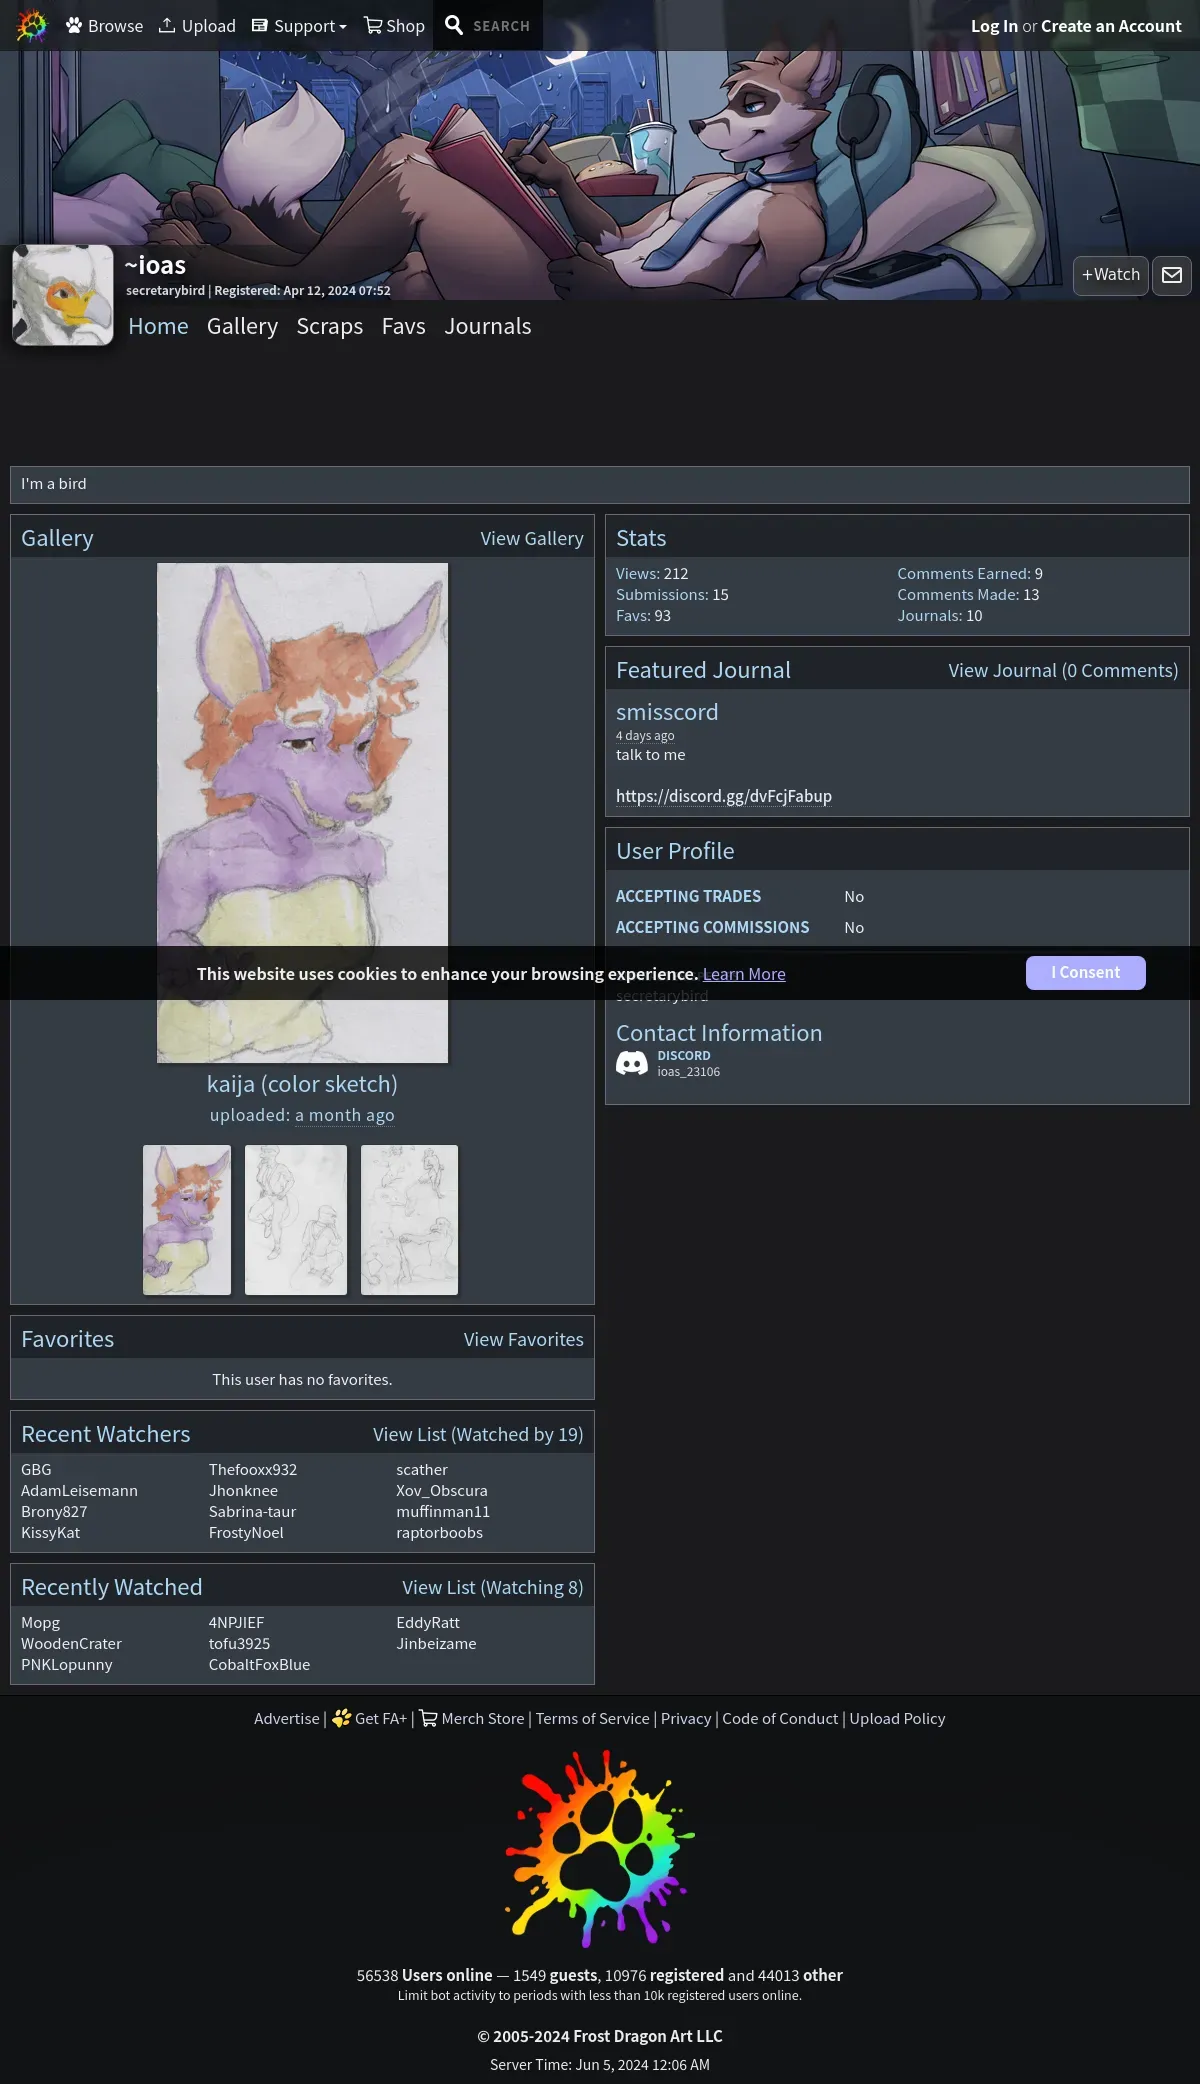Click the Upload arrow icon

pyautogui.click(x=167, y=25)
